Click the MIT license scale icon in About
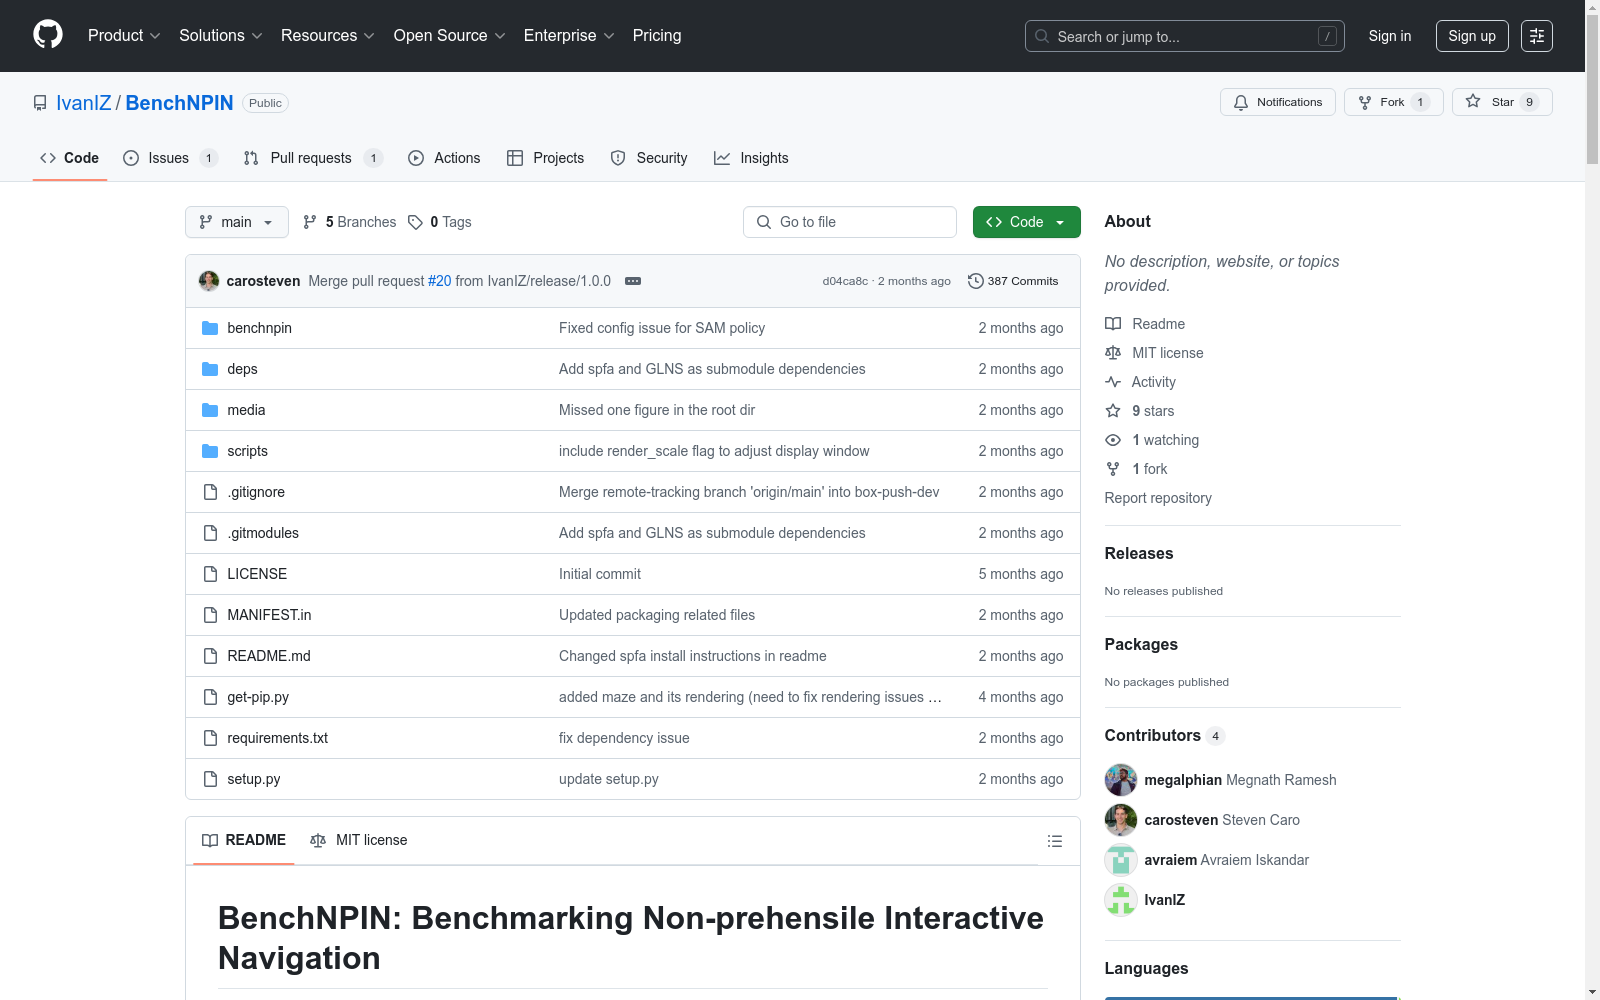Screen dimensions: 1600x1000 click(1113, 353)
